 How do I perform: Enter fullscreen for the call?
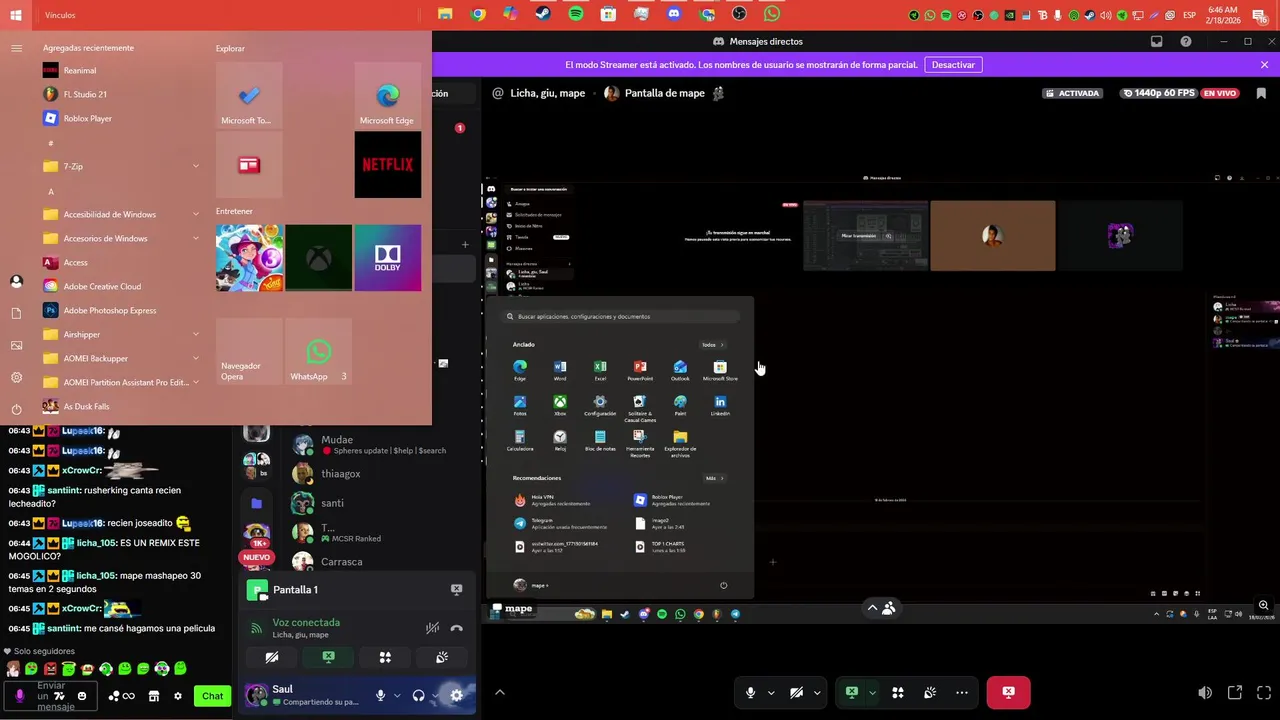pyautogui.click(x=1264, y=693)
